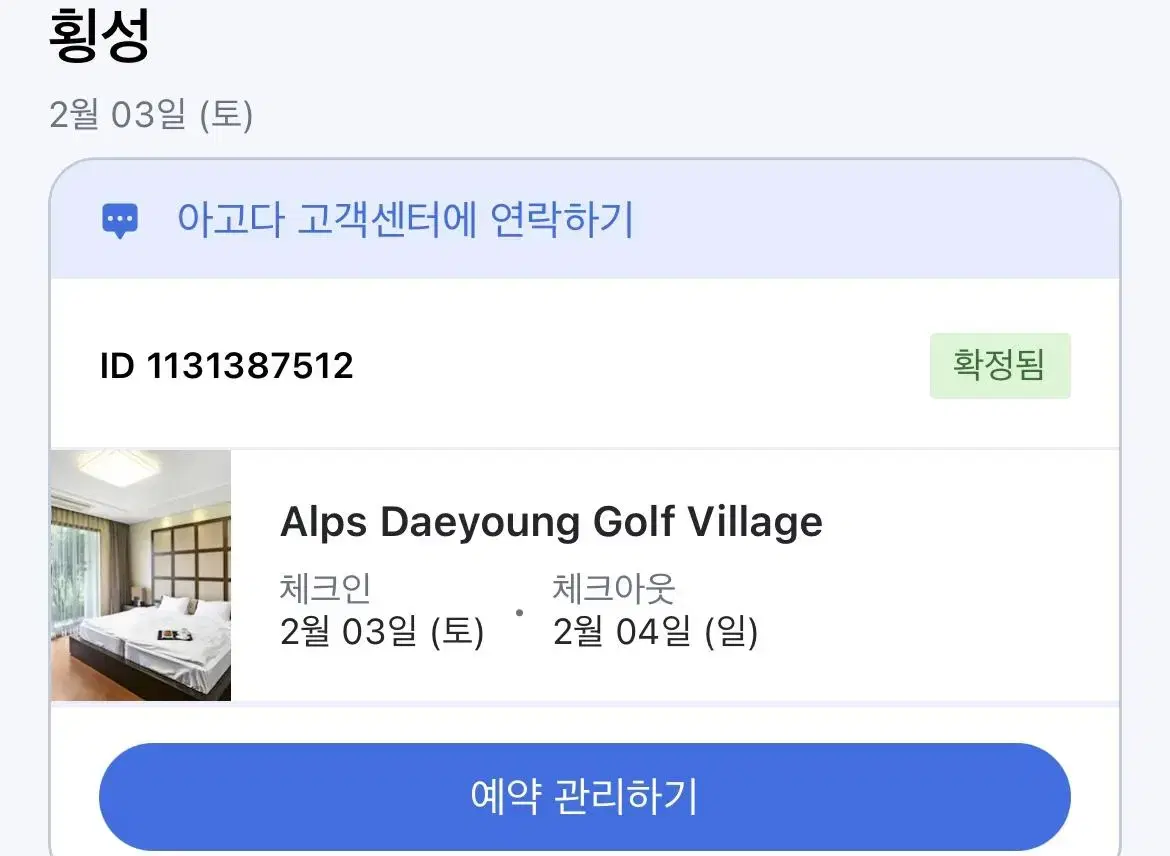
Task: Tap the dot separator between the dates
Action: coord(519,613)
